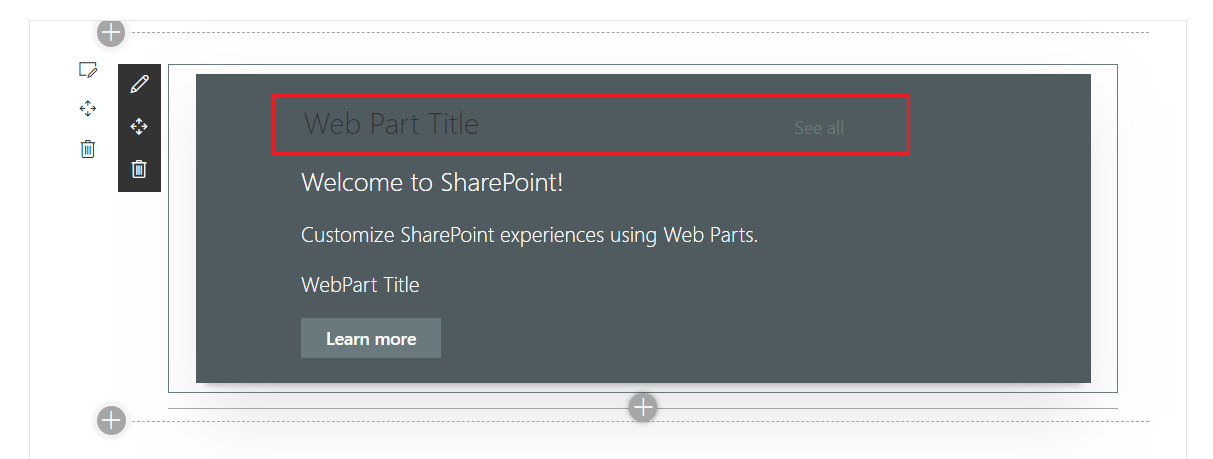Select the Welcome to SharePoint! heading

click(x=432, y=183)
